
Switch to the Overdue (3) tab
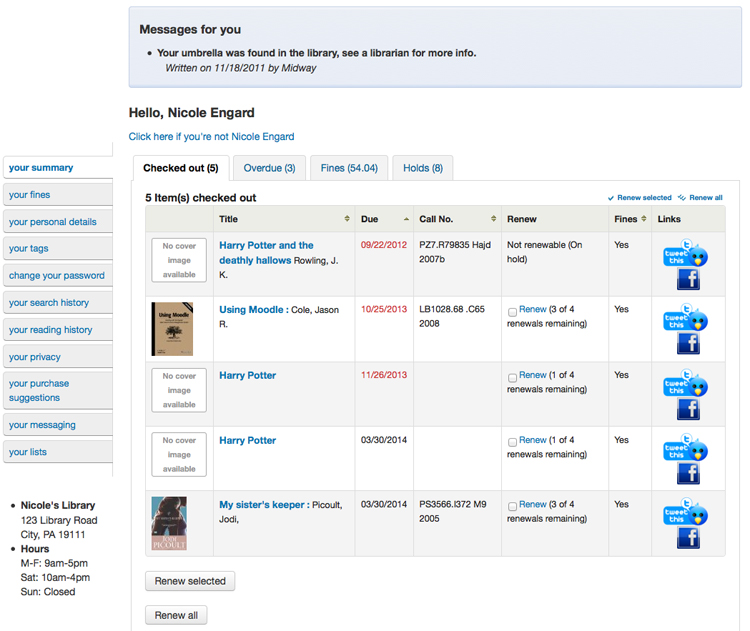click(269, 168)
